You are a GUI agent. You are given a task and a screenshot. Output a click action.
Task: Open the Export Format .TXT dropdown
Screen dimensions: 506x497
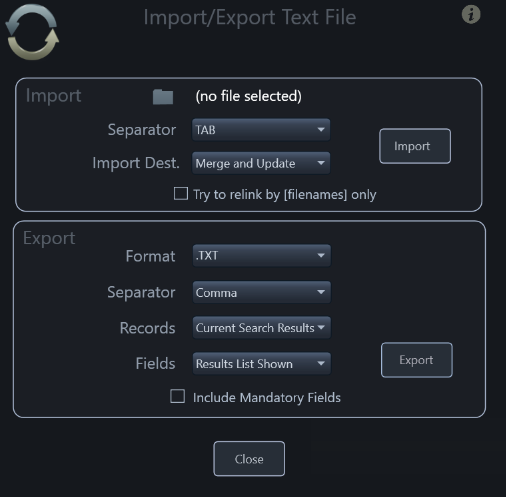click(262, 256)
